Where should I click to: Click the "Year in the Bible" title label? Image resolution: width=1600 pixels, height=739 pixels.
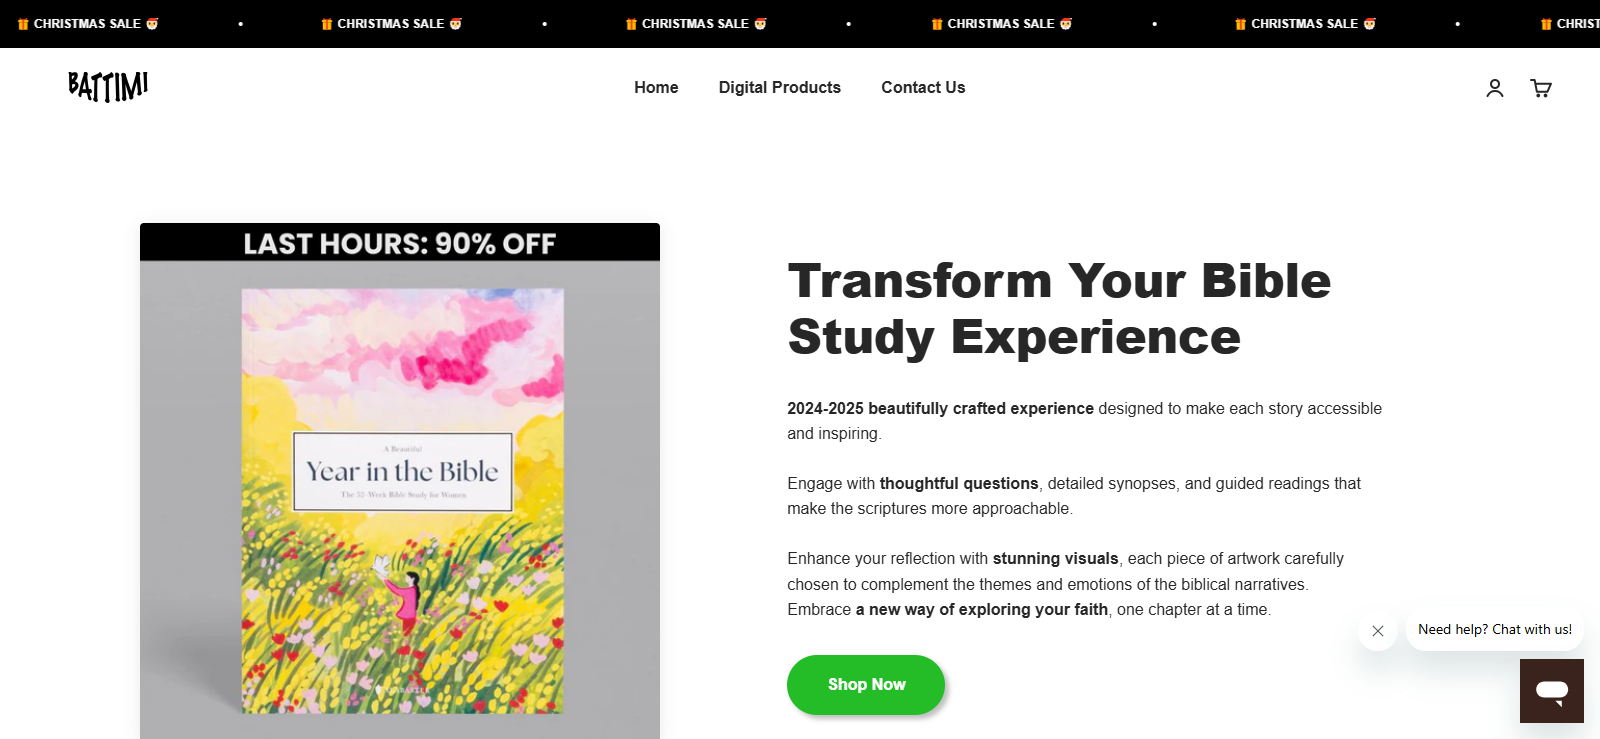click(402, 472)
